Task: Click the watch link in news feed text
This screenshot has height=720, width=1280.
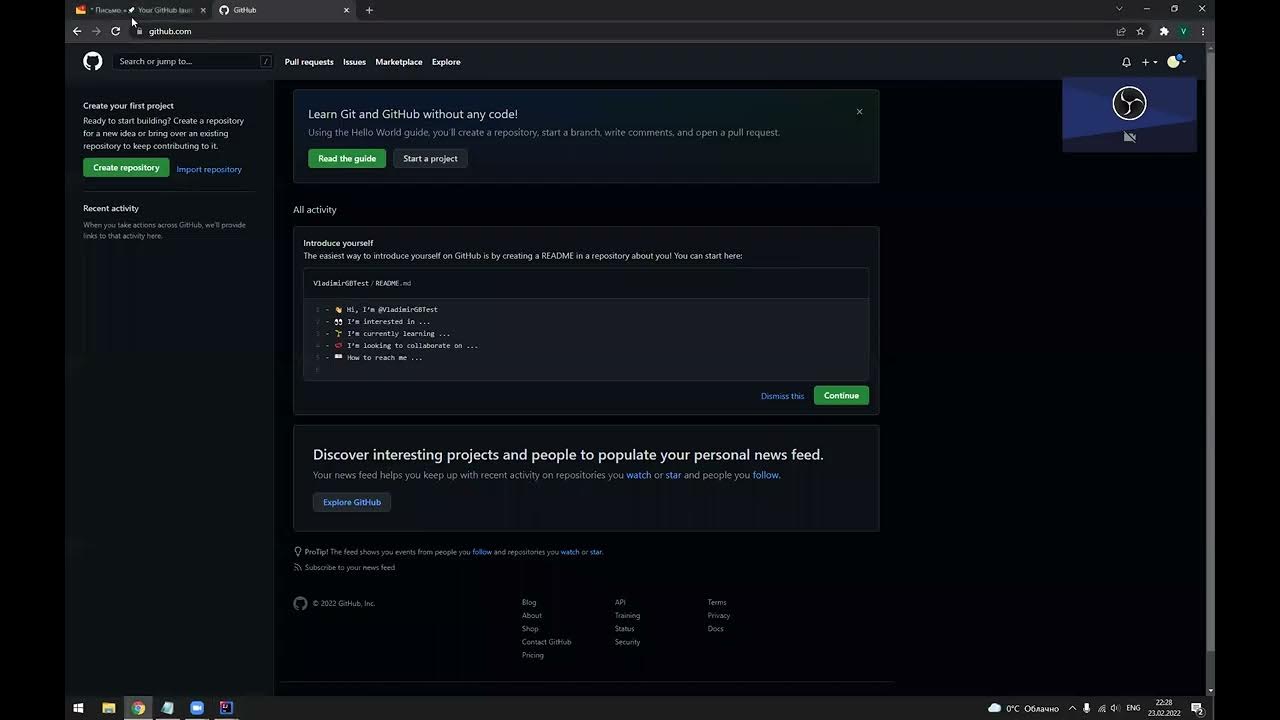Action: [638, 475]
